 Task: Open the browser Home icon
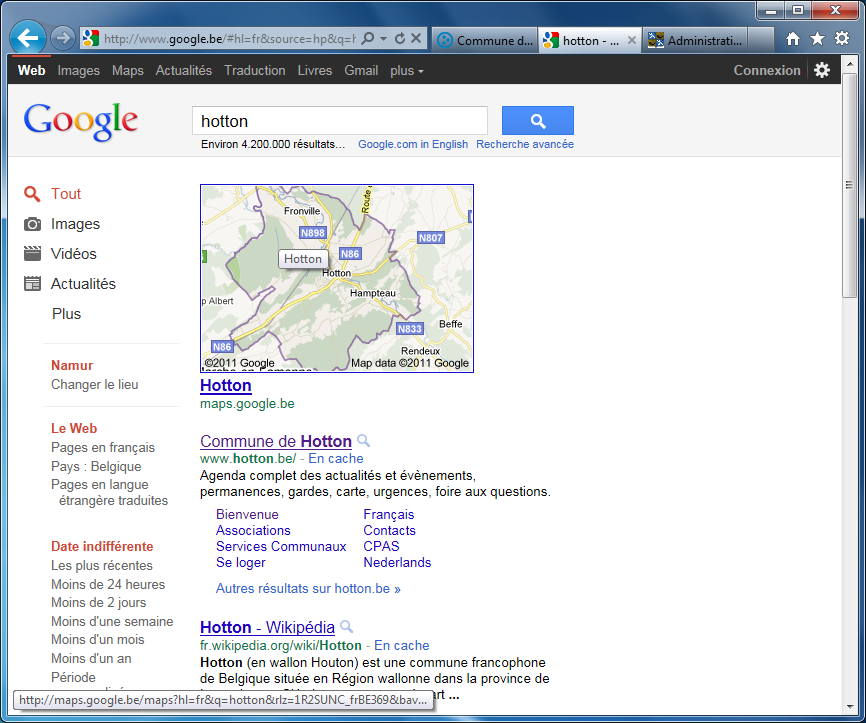coord(793,39)
